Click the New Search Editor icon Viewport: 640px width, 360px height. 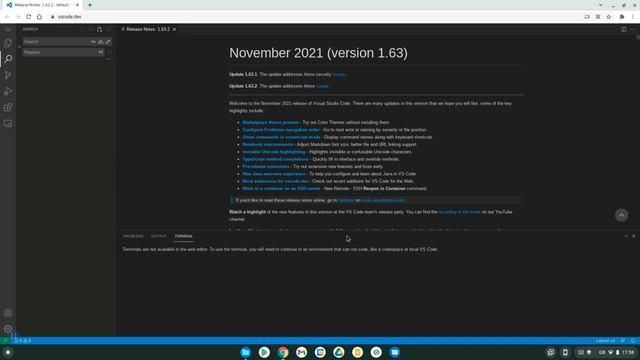tap(100, 29)
